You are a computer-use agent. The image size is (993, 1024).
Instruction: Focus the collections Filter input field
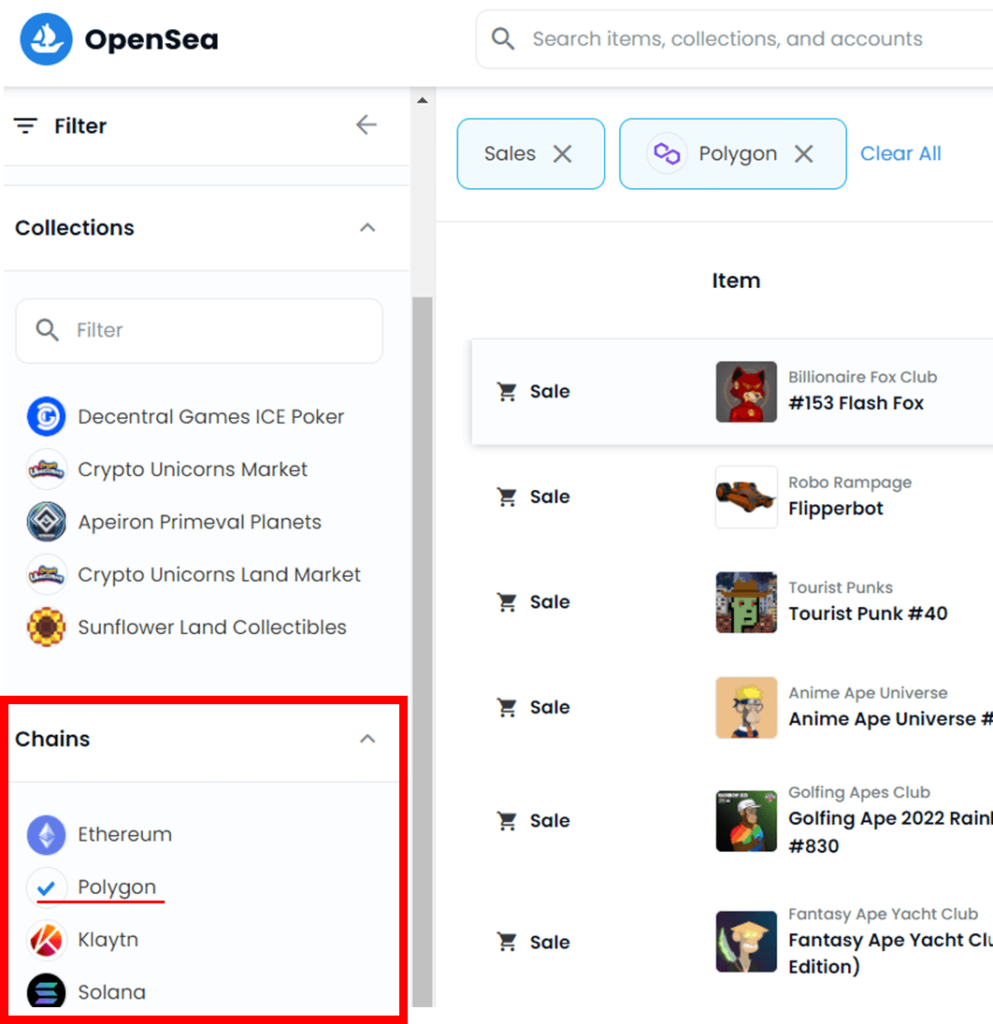[199, 331]
